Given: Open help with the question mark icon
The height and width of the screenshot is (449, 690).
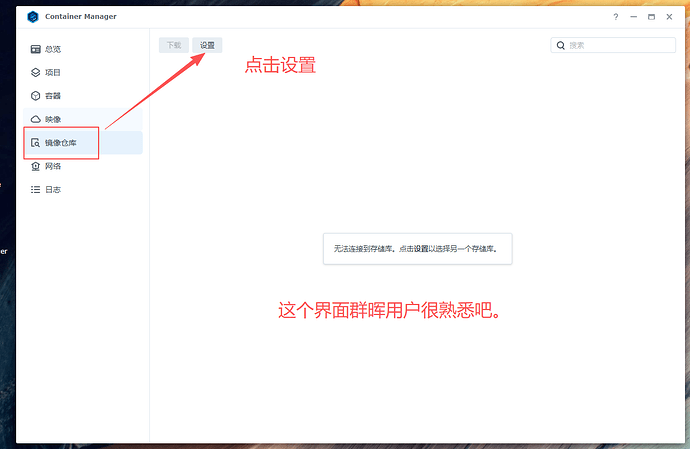Looking at the screenshot, I should [616, 17].
